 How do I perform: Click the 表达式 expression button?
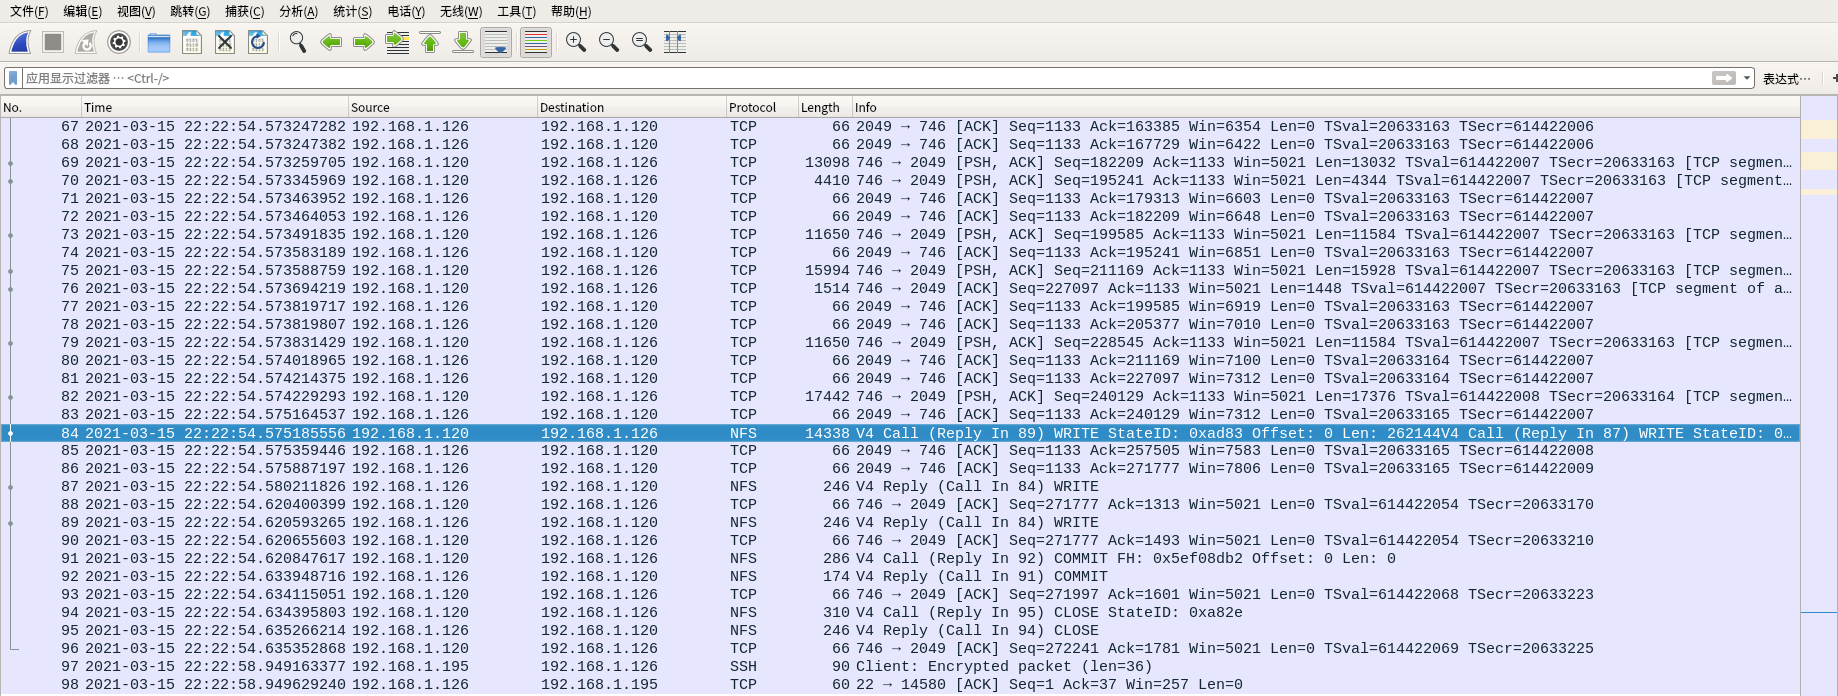click(x=1786, y=79)
